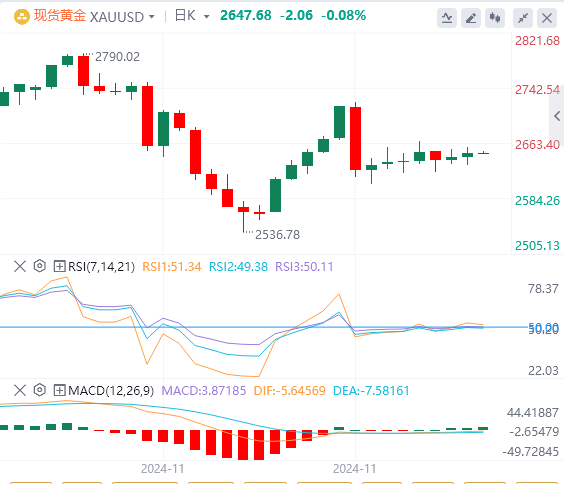Image resolution: width=564 pixels, height=484 pixels.
Task: Expand the MACD panel plus box
Action: [59, 390]
